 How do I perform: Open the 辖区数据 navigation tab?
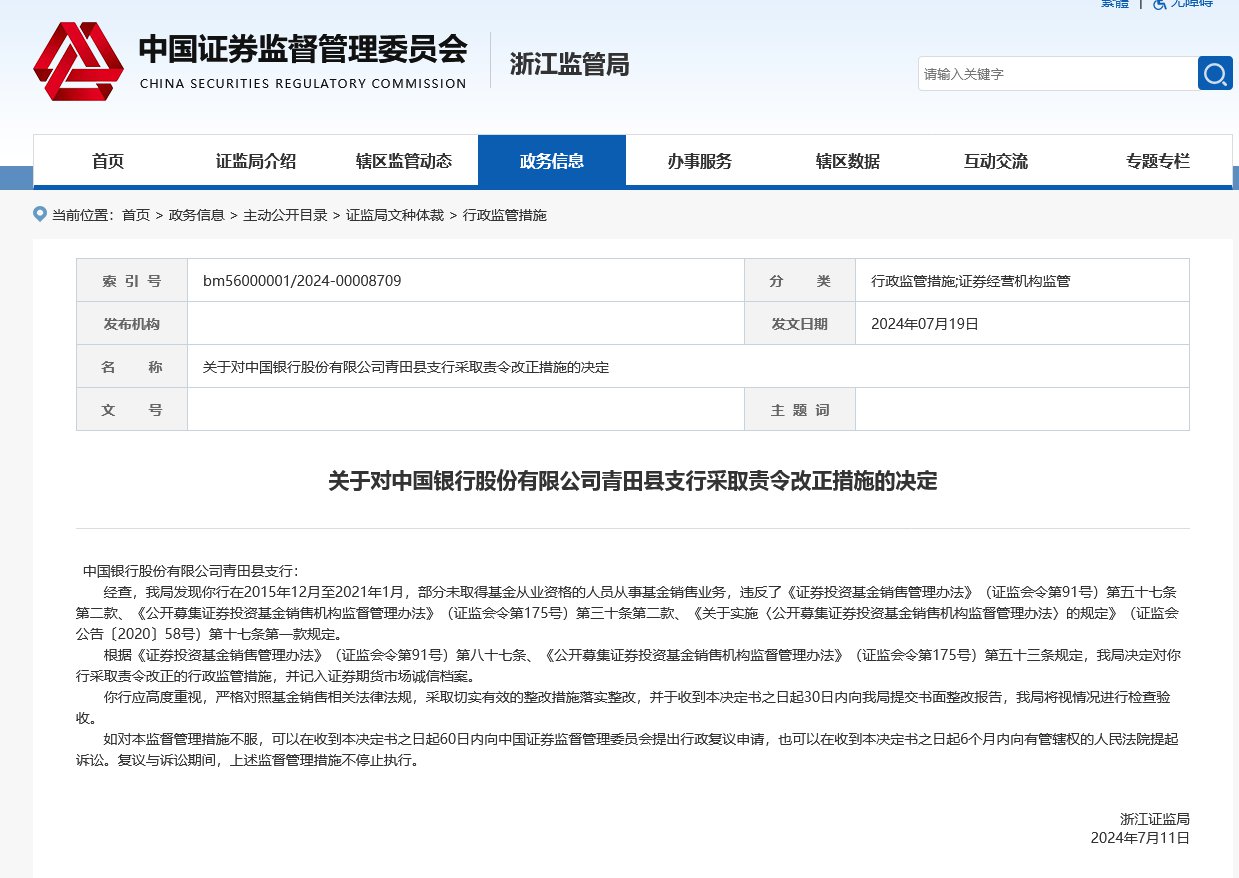coord(848,161)
